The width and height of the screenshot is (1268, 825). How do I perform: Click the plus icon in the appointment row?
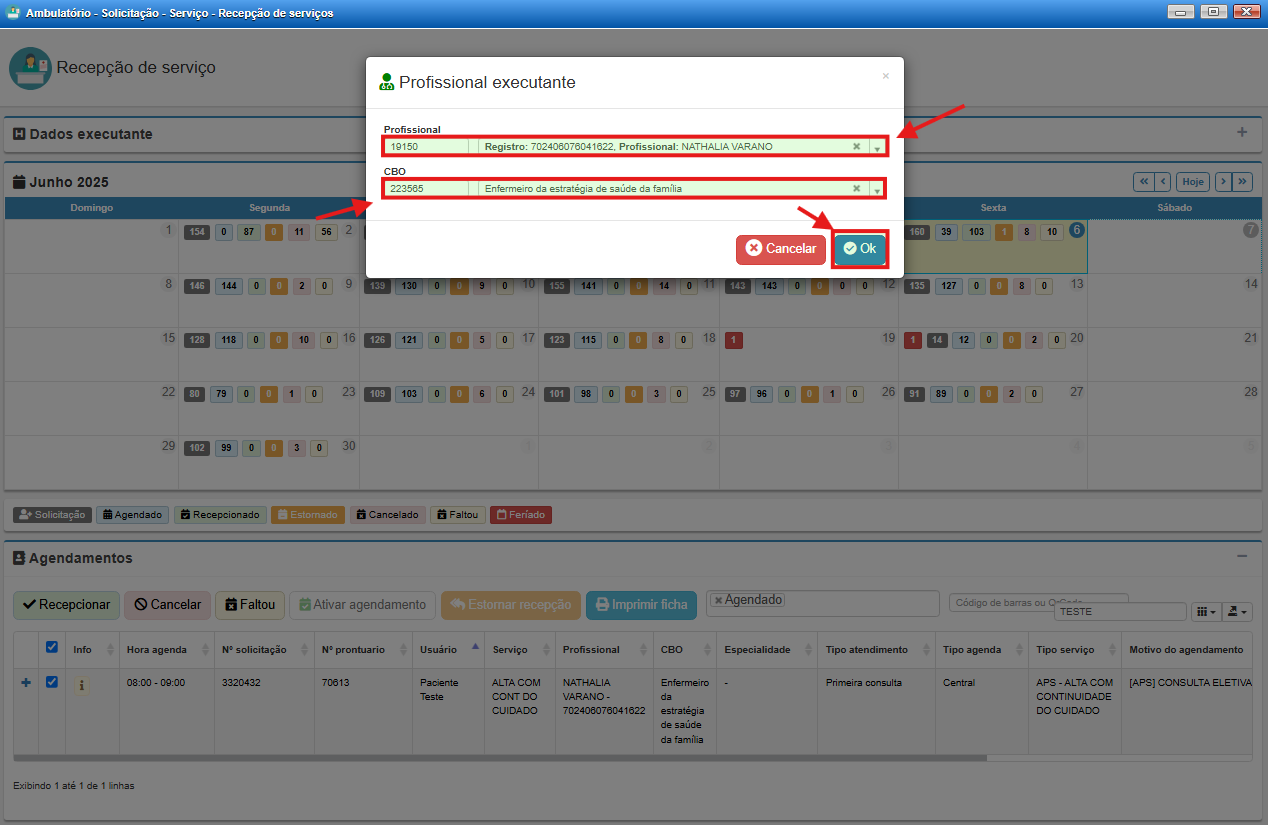[26, 683]
